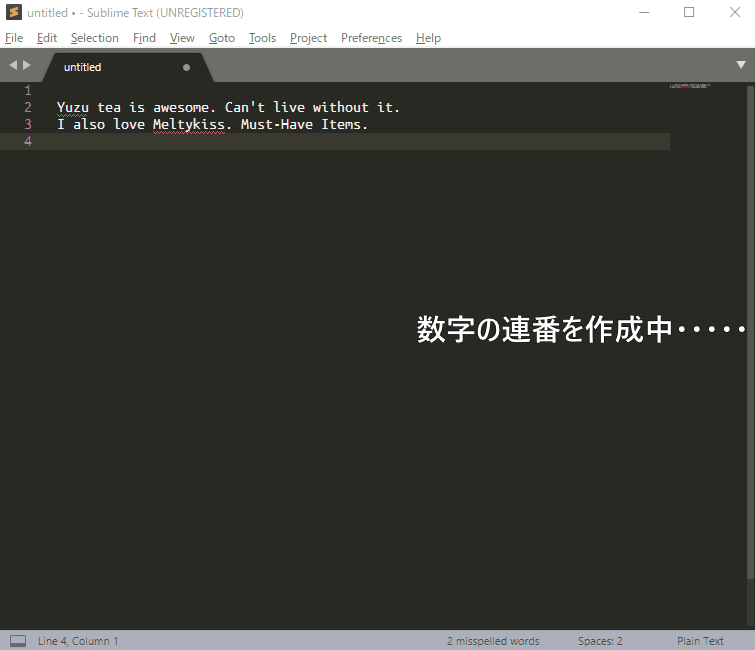Image resolution: width=755 pixels, height=650 pixels.
Task: Click line number 4 in gutter
Action: click(x=28, y=141)
